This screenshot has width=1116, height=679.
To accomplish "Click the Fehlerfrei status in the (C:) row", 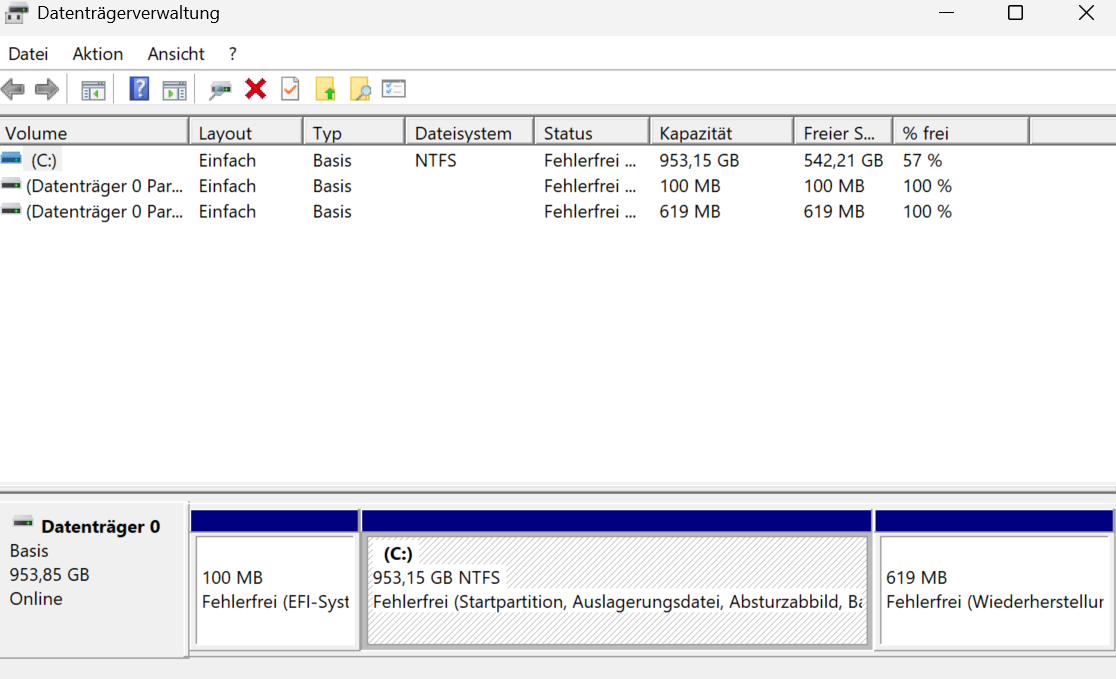I will pos(590,160).
